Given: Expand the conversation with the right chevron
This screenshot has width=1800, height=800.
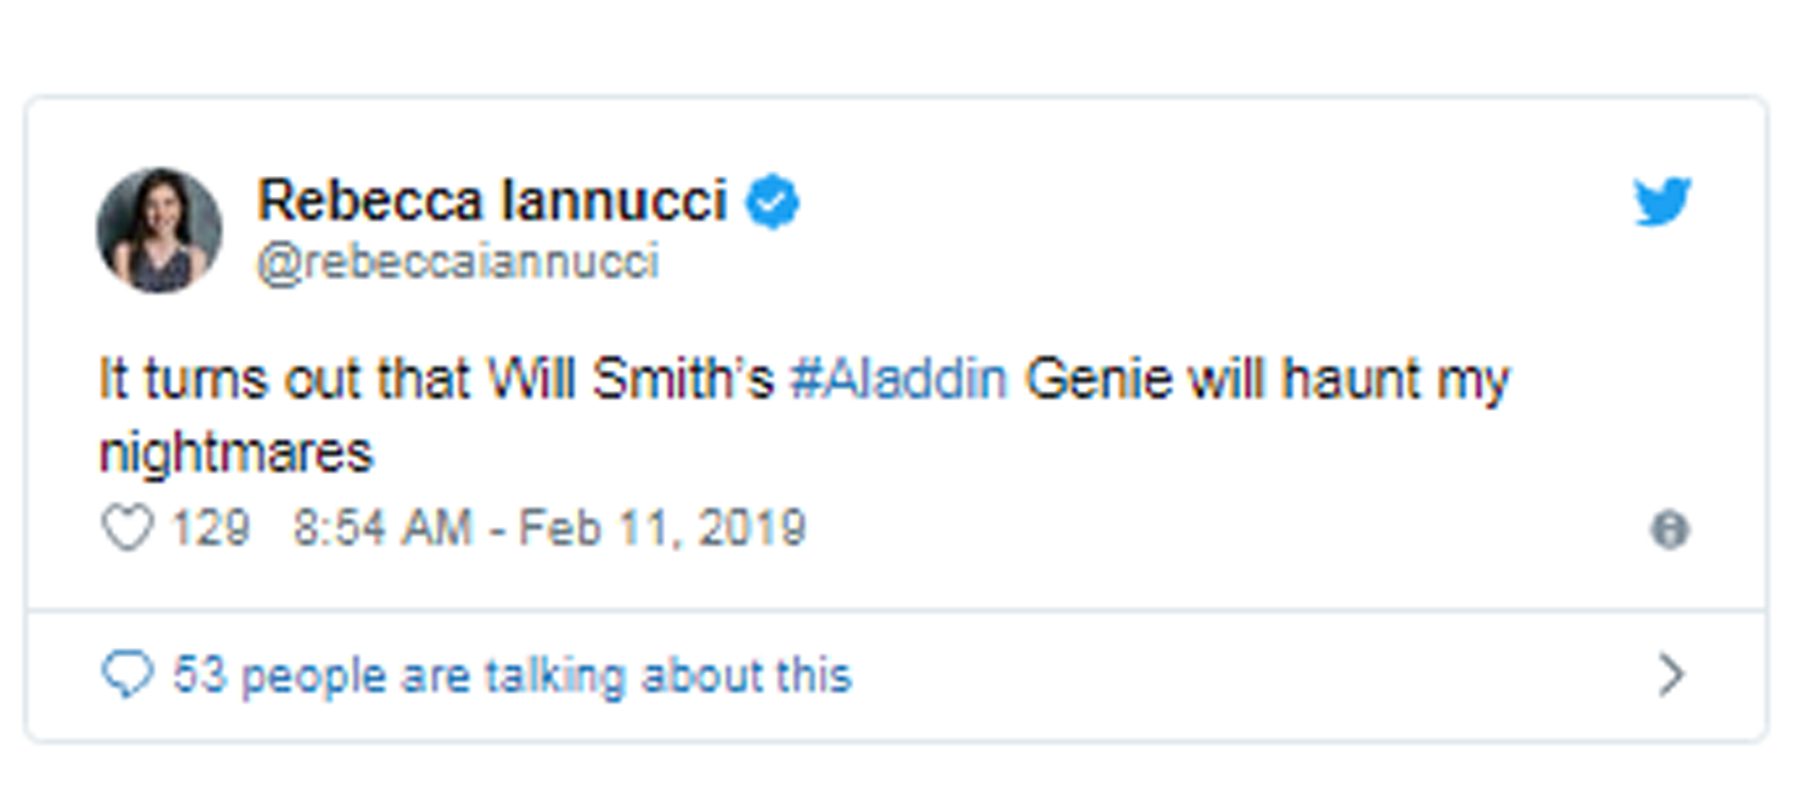Looking at the screenshot, I should click(x=1670, y=675).
